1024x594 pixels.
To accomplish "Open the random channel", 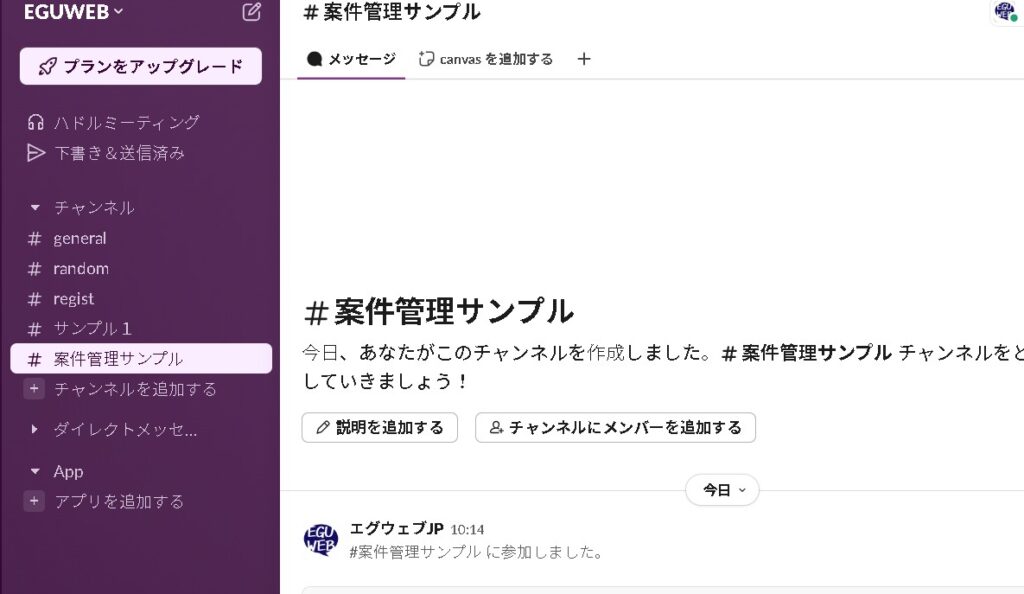I will click(x=81, y=268).
